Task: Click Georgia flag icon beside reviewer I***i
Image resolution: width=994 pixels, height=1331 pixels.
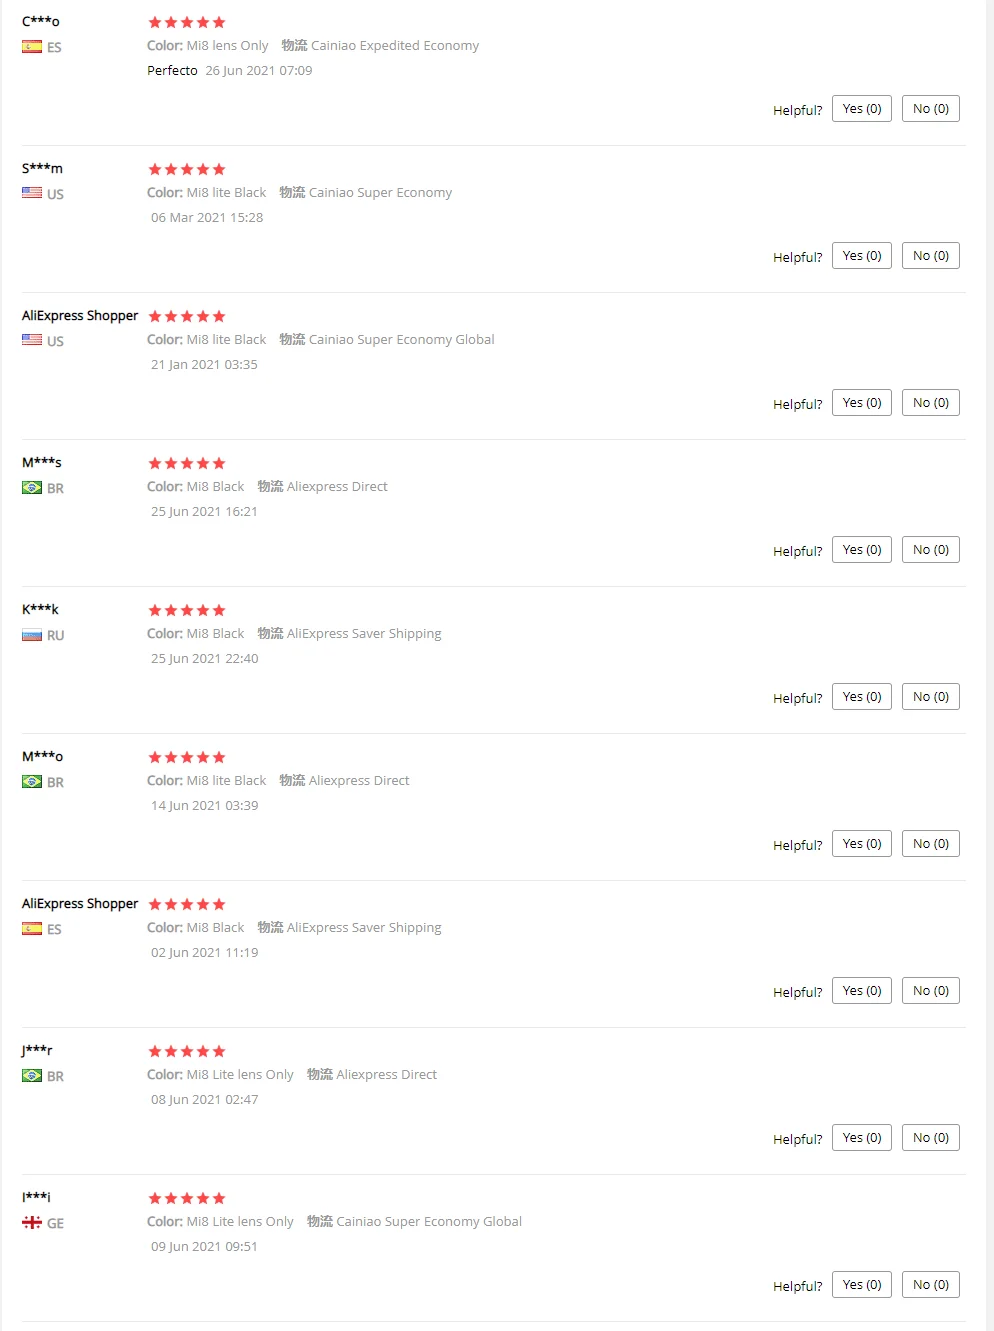Action: [32, 1223]
